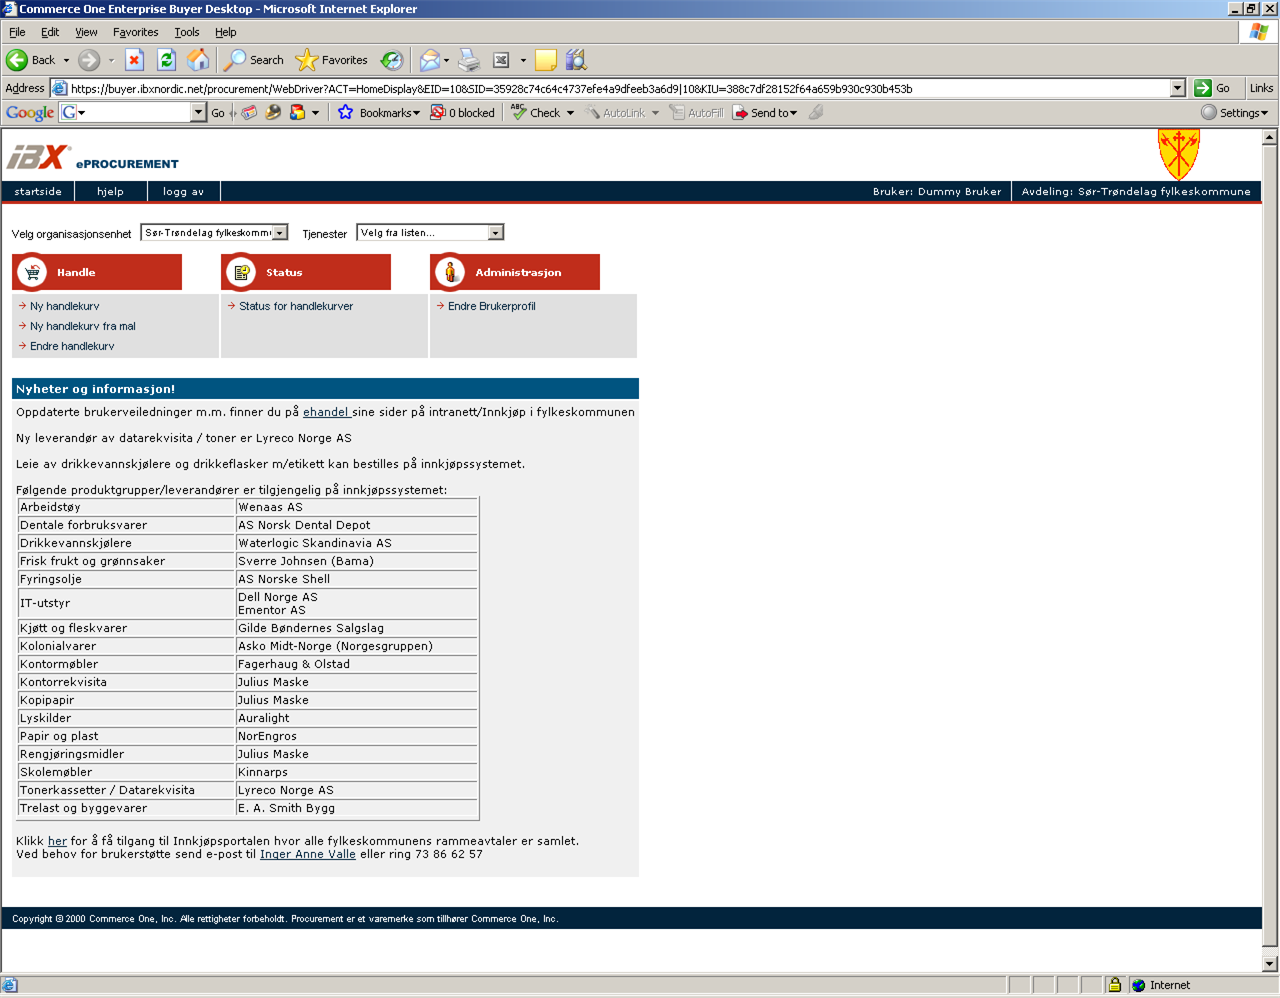Click the Inger Anne Valle email link
Image resolution: width=1280 pixels, height=998 pixels.
point(308,854)
